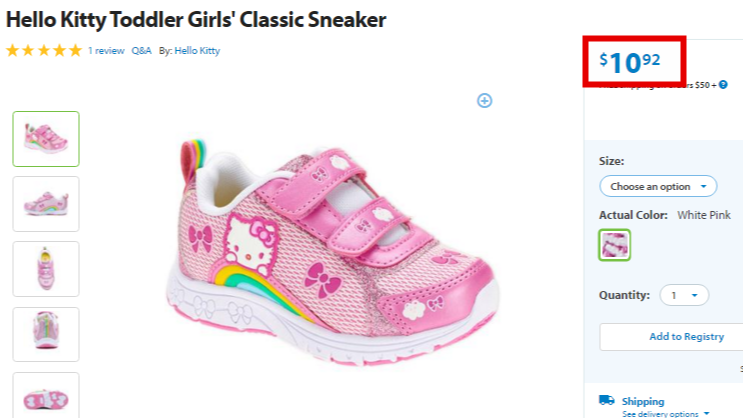Open the '1 review' link

(106, 51)
